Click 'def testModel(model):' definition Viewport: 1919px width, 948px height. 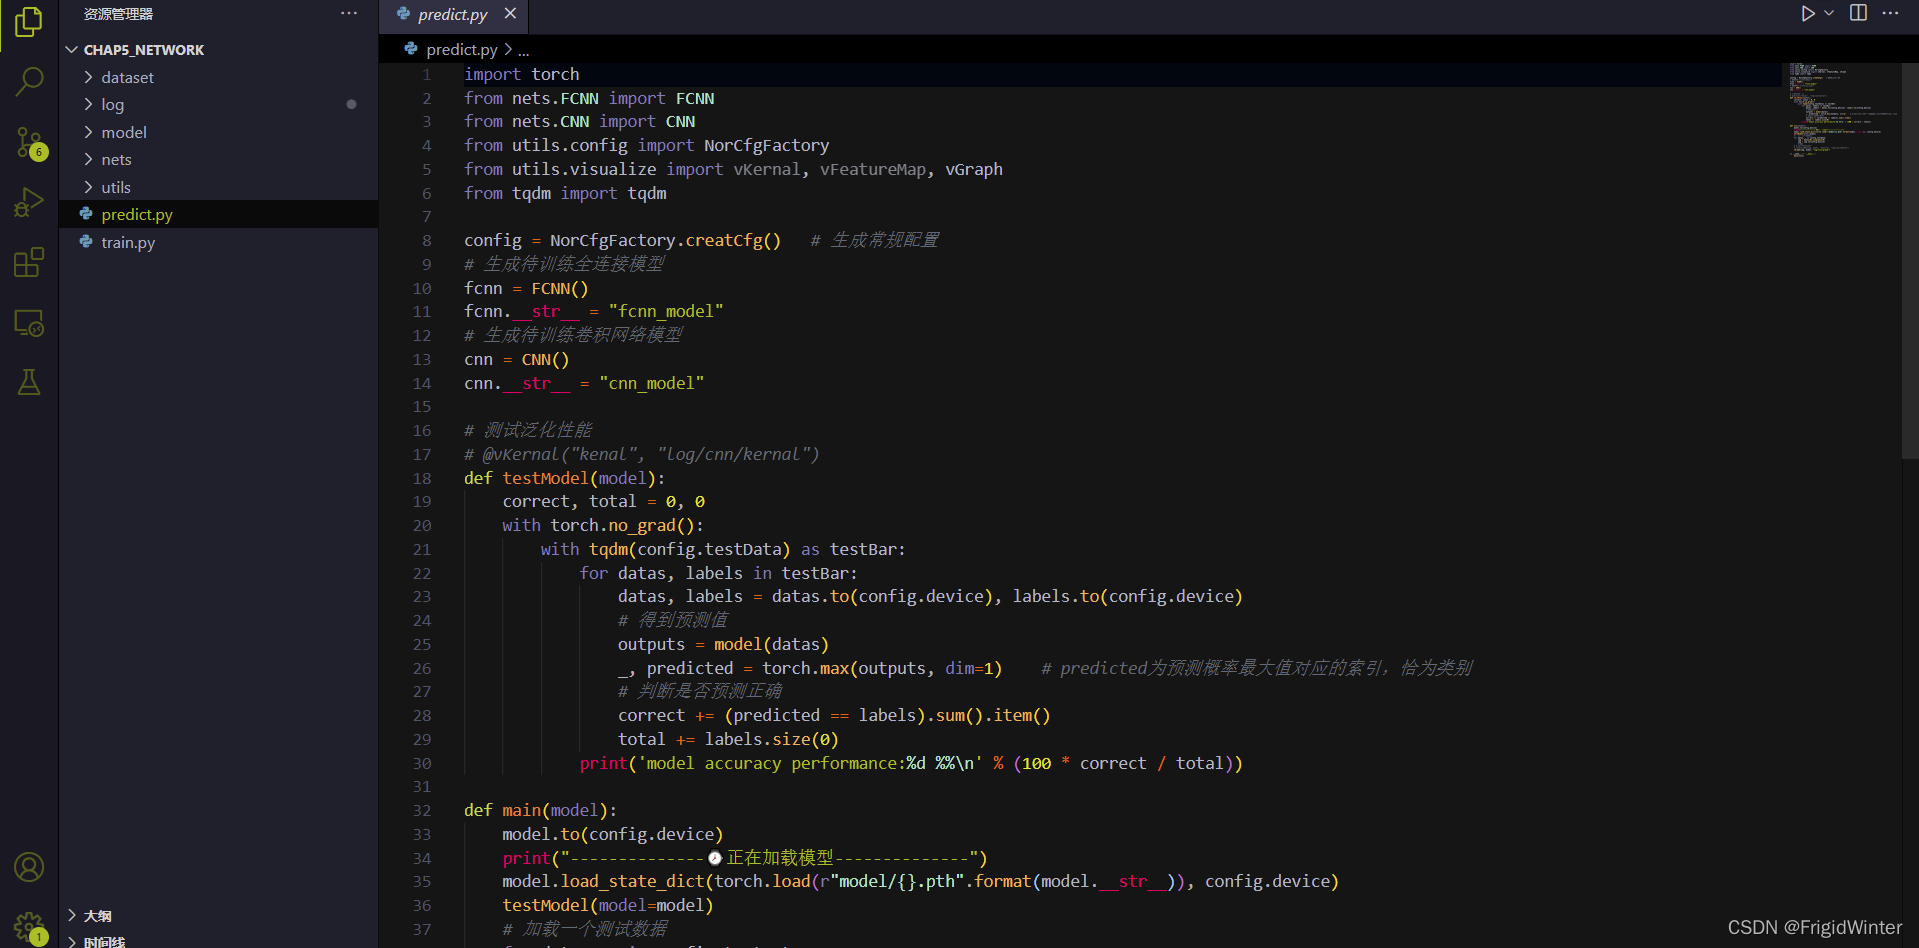pos(564,478)
